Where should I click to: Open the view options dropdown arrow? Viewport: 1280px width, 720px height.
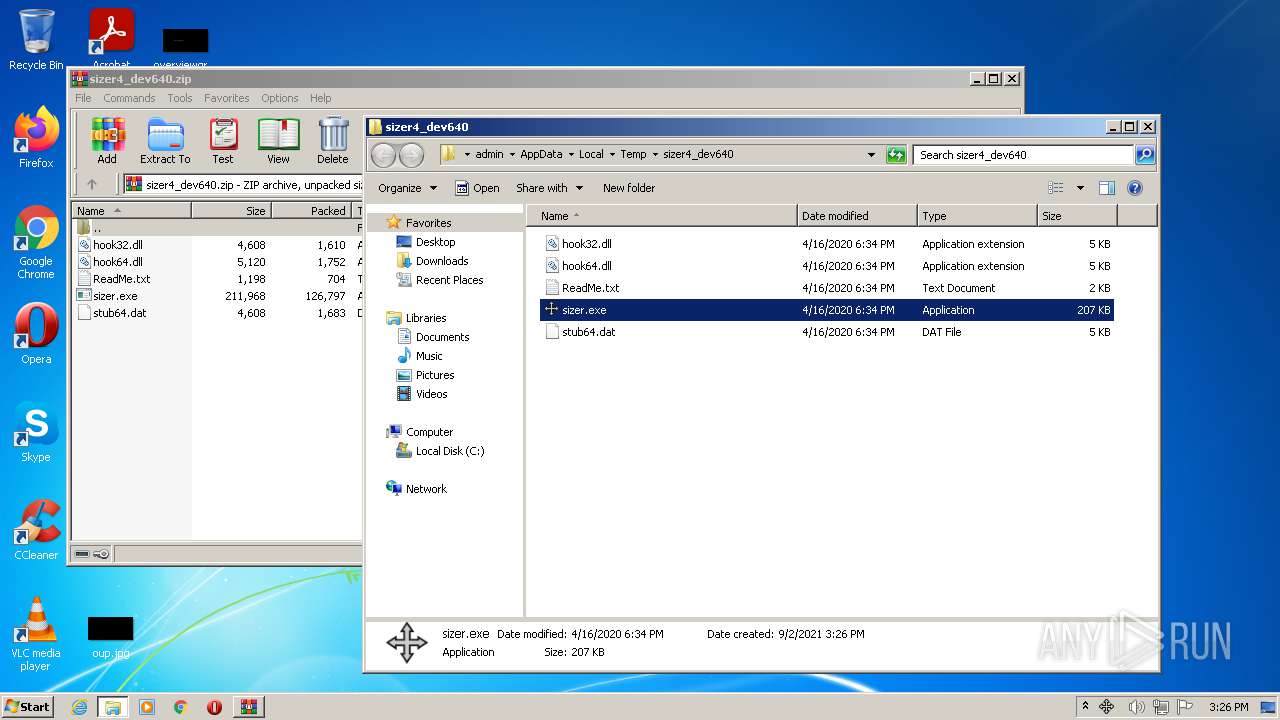pos(1080,188)
